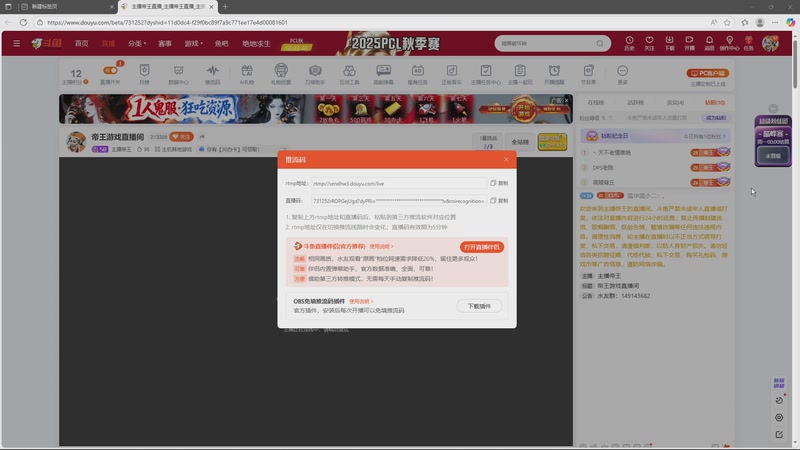Go to 绝地求生 in navigation
Image resolution: width=800 pixels, height=450 pixels.
[x=256, y=43]
